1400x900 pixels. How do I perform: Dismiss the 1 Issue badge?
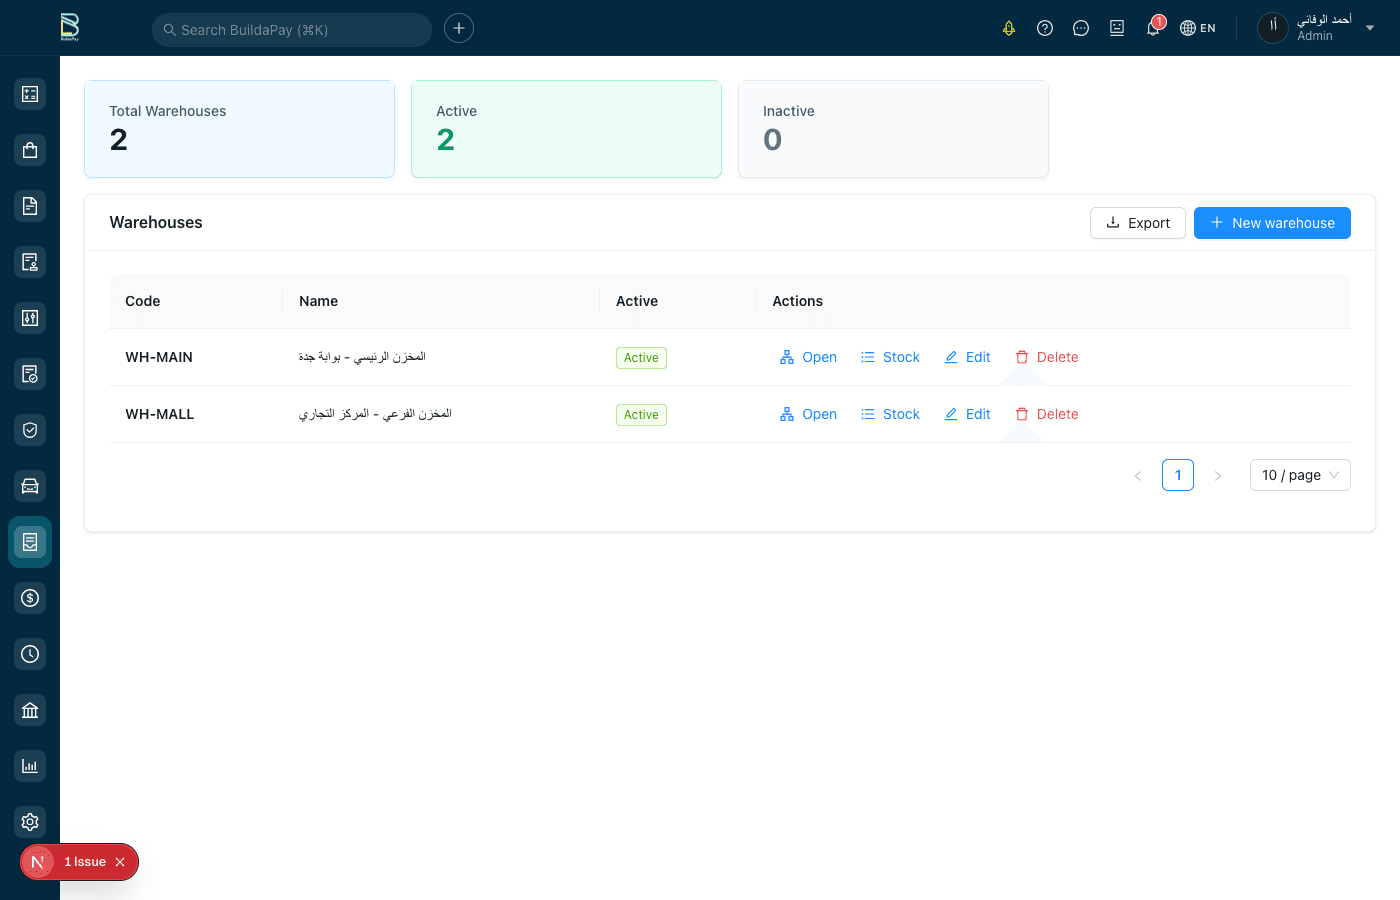click(x=120, y=862)
